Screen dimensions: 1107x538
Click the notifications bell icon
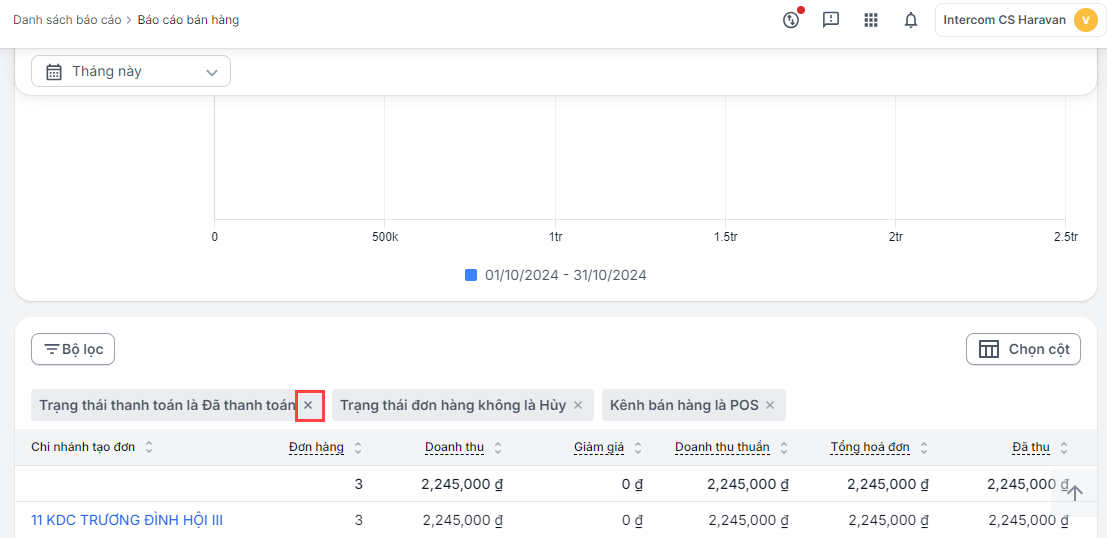(911, 20)
